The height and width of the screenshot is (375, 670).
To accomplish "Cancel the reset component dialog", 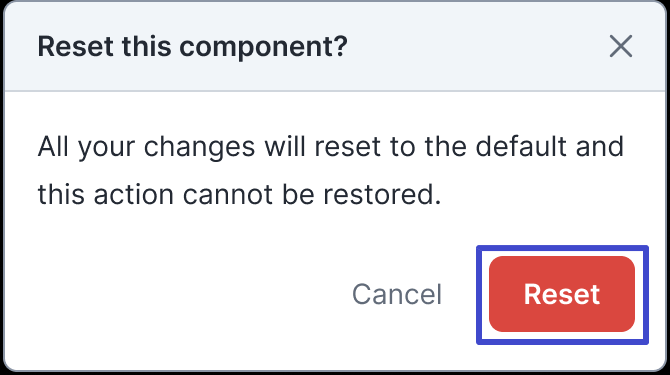I will tap(397, 294).
